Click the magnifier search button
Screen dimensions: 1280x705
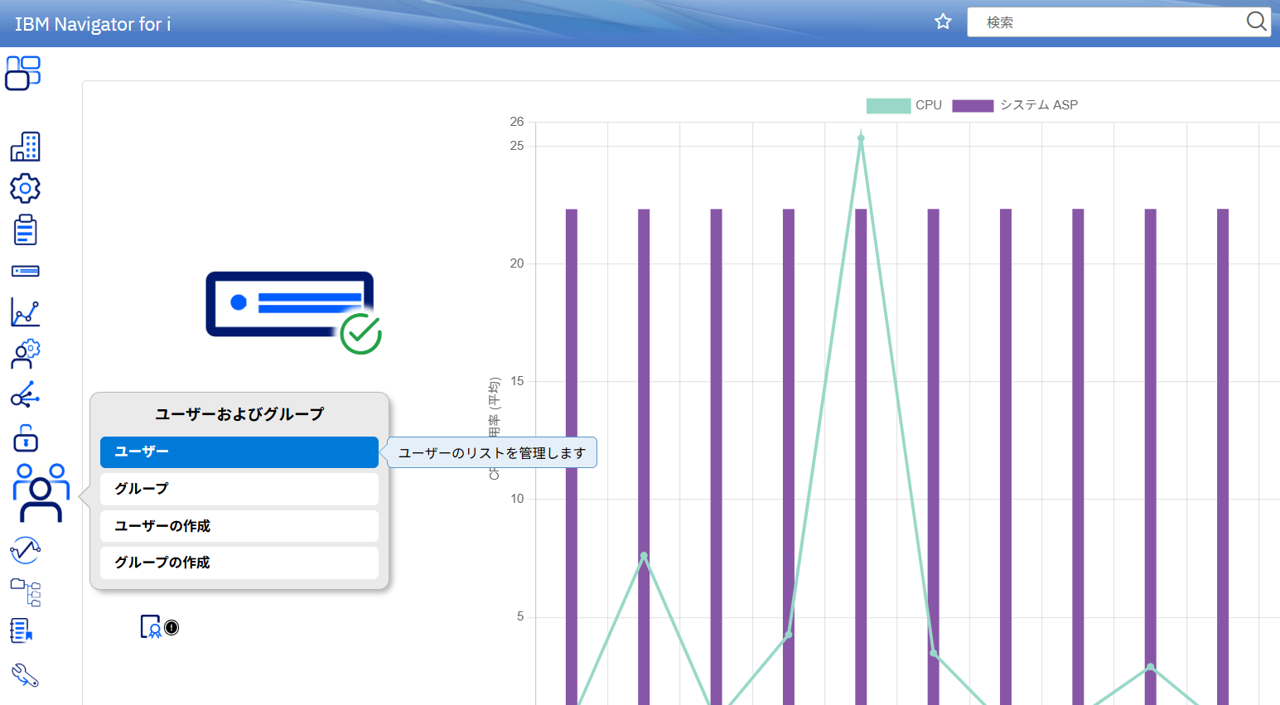click(1256, 22)
